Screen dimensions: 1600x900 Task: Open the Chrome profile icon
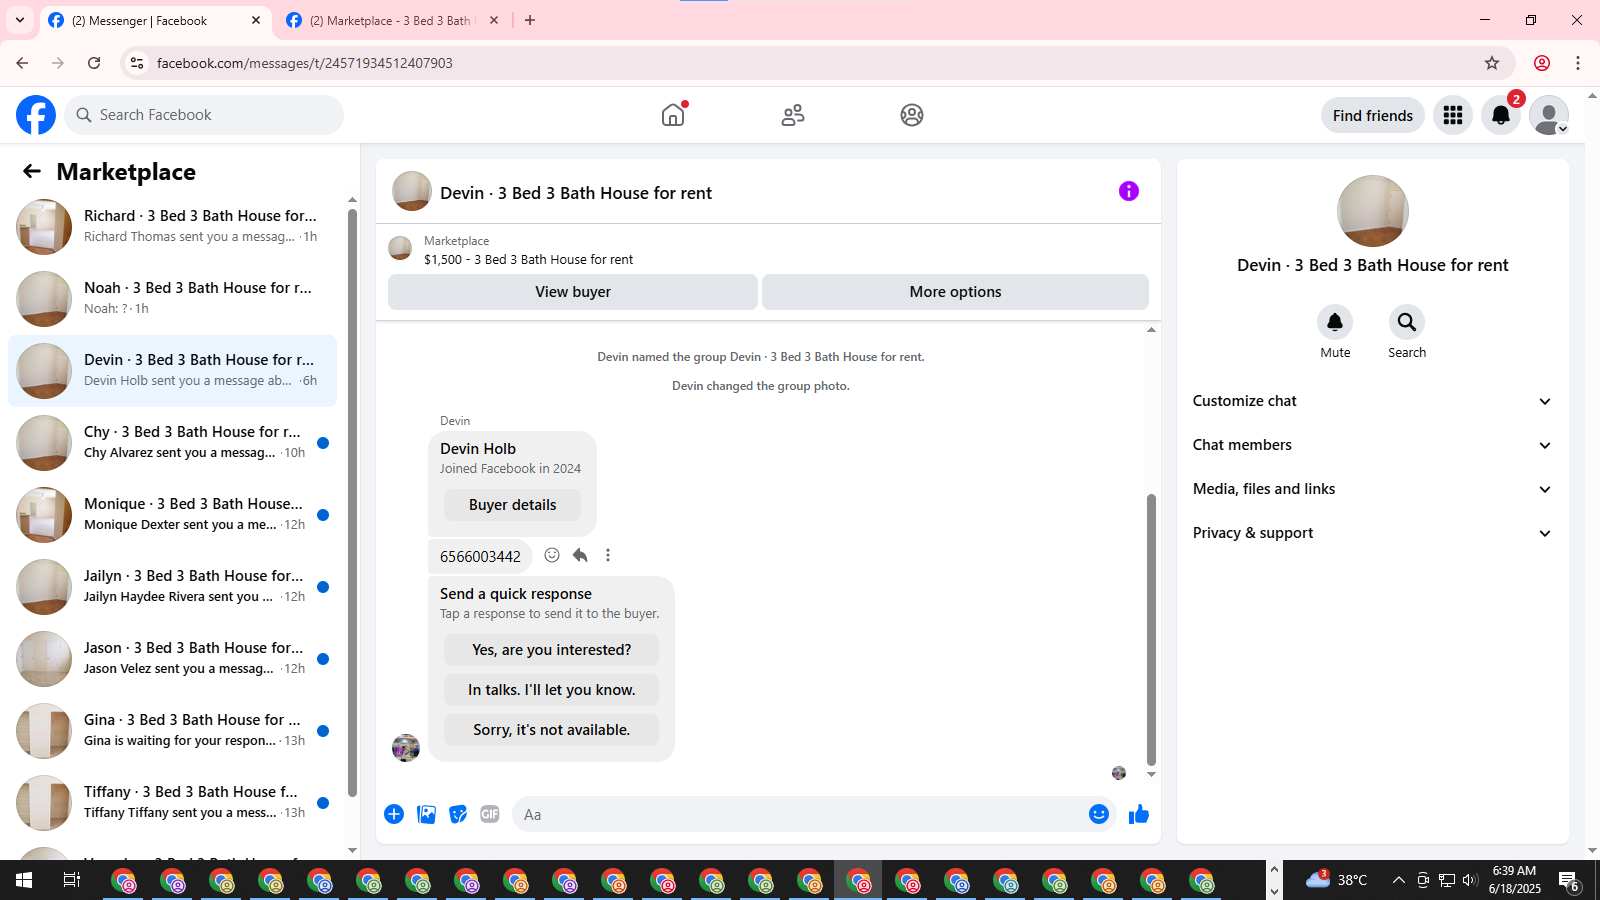[1542, 63]
